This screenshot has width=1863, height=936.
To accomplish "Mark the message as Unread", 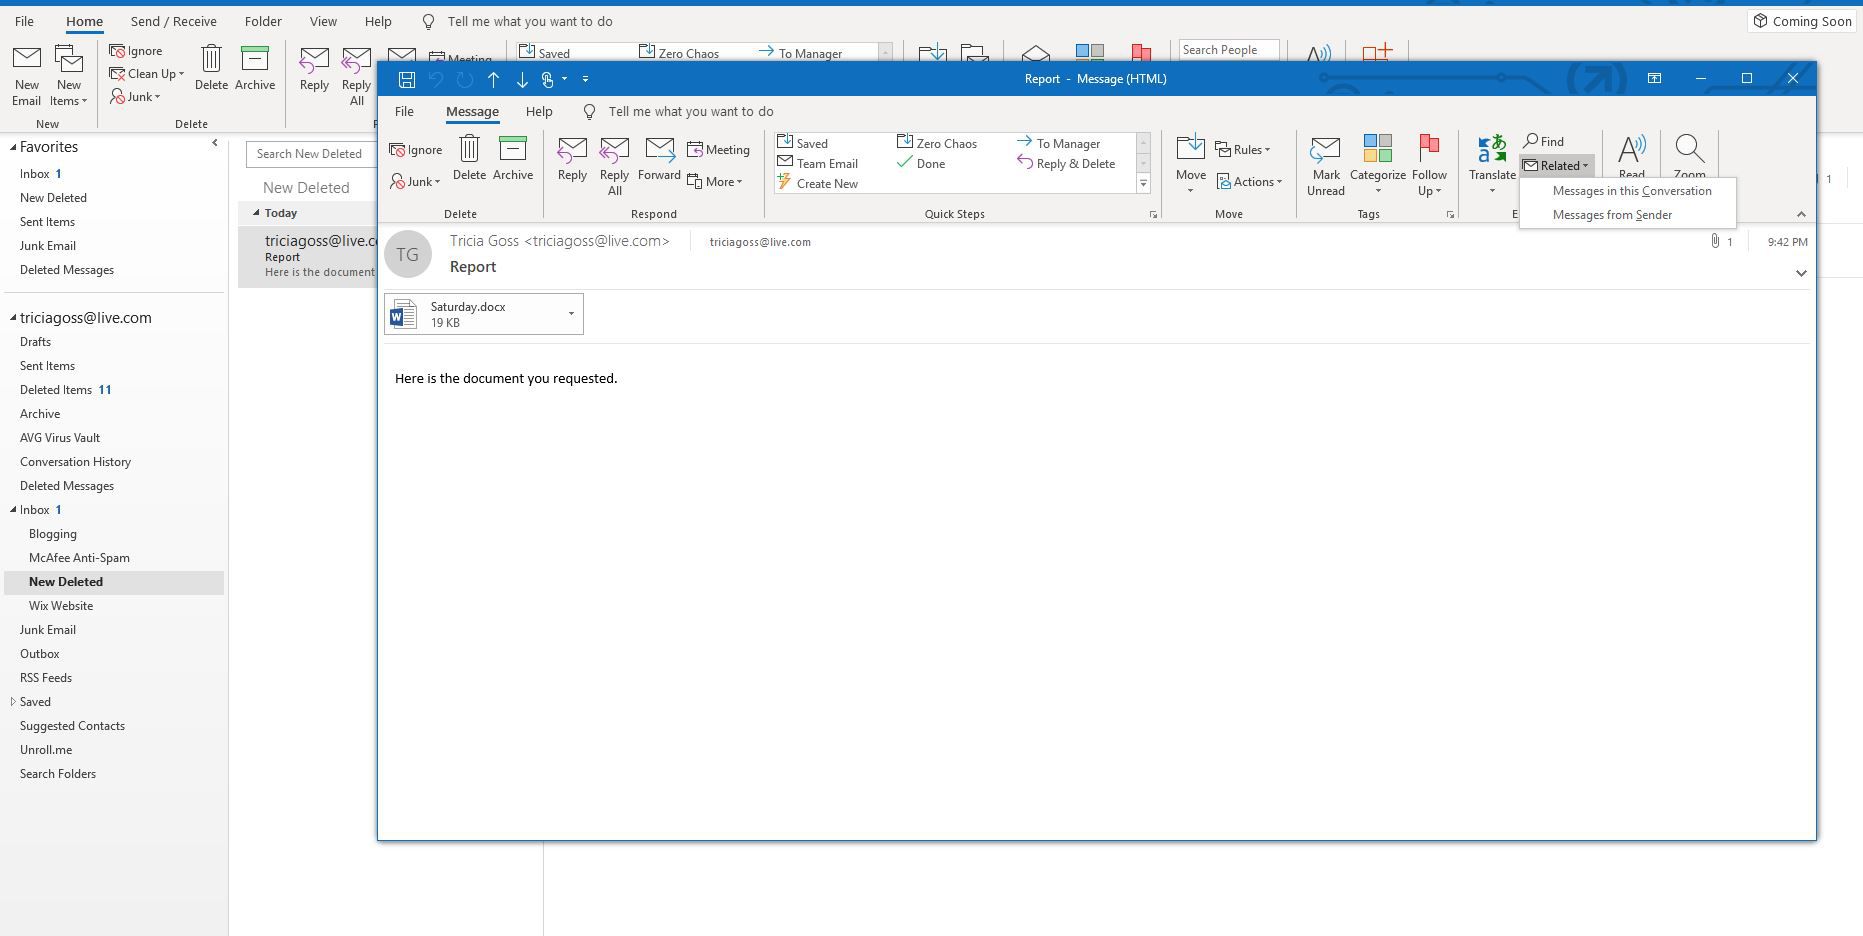I will (x=1325, y=166).
